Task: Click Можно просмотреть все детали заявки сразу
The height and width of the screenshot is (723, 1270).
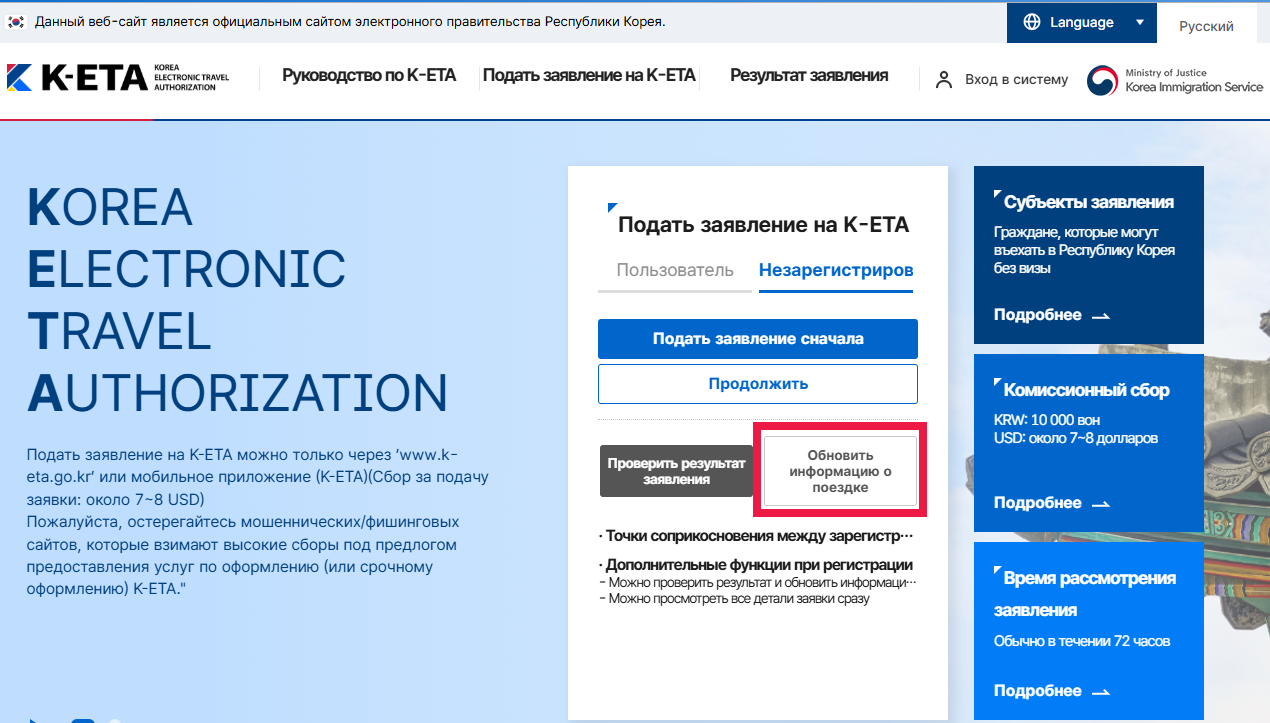Action: coord(735,598)
